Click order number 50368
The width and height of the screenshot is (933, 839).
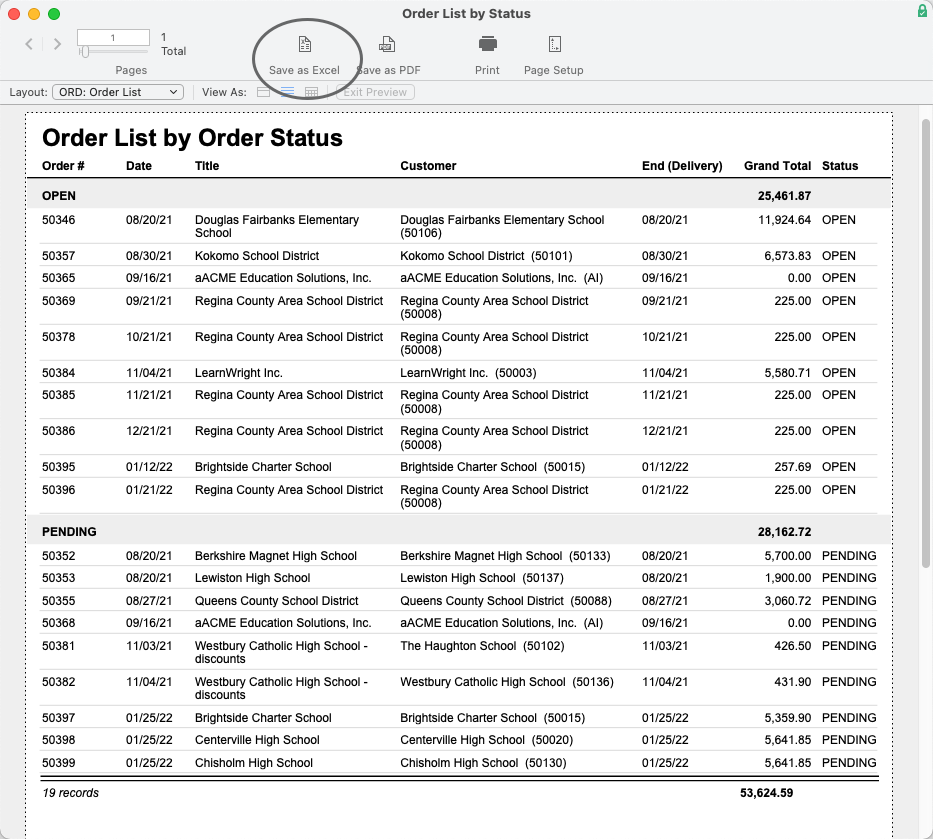(x=58, y=623)
